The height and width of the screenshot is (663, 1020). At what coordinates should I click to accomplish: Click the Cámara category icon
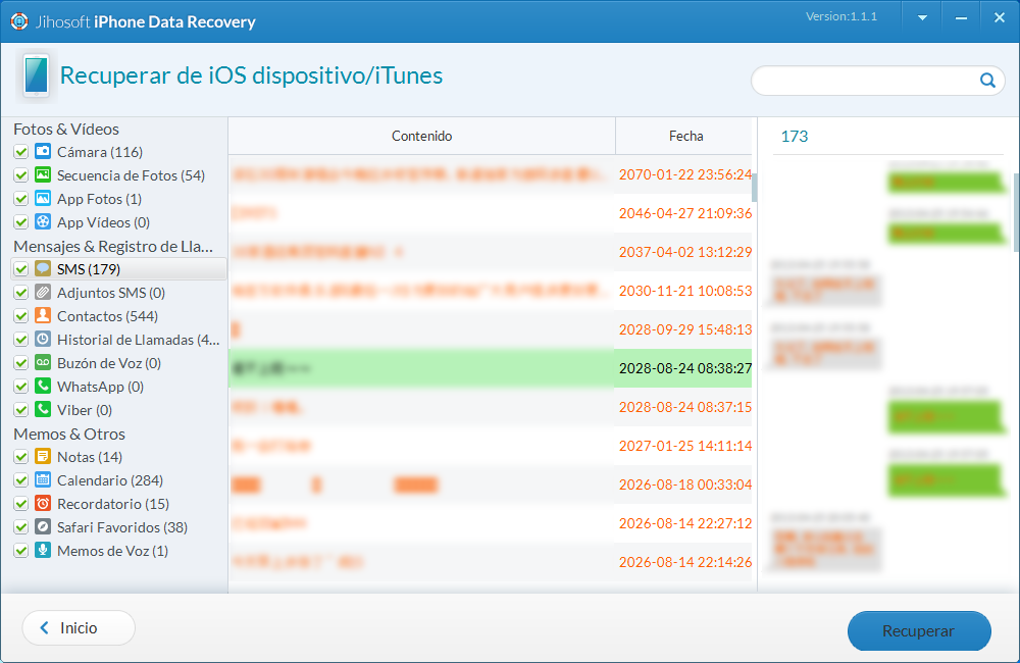(x=43, y=151)
